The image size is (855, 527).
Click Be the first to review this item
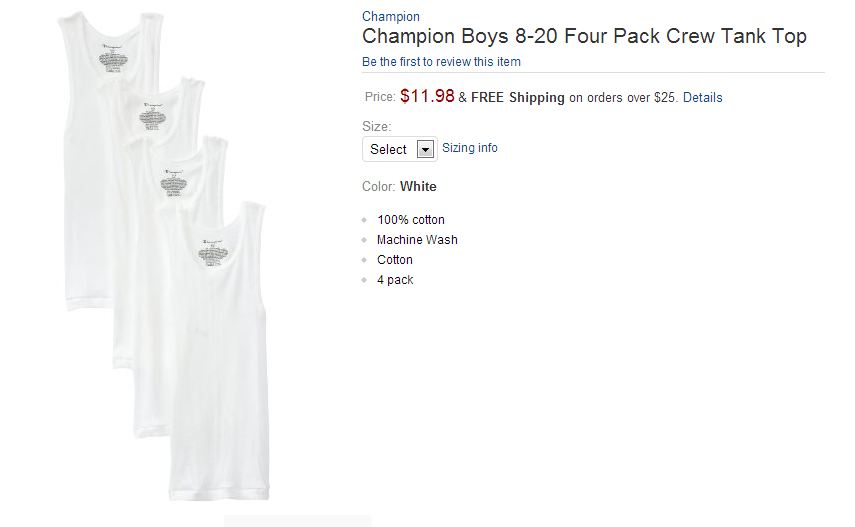click(x=441, y=62)
